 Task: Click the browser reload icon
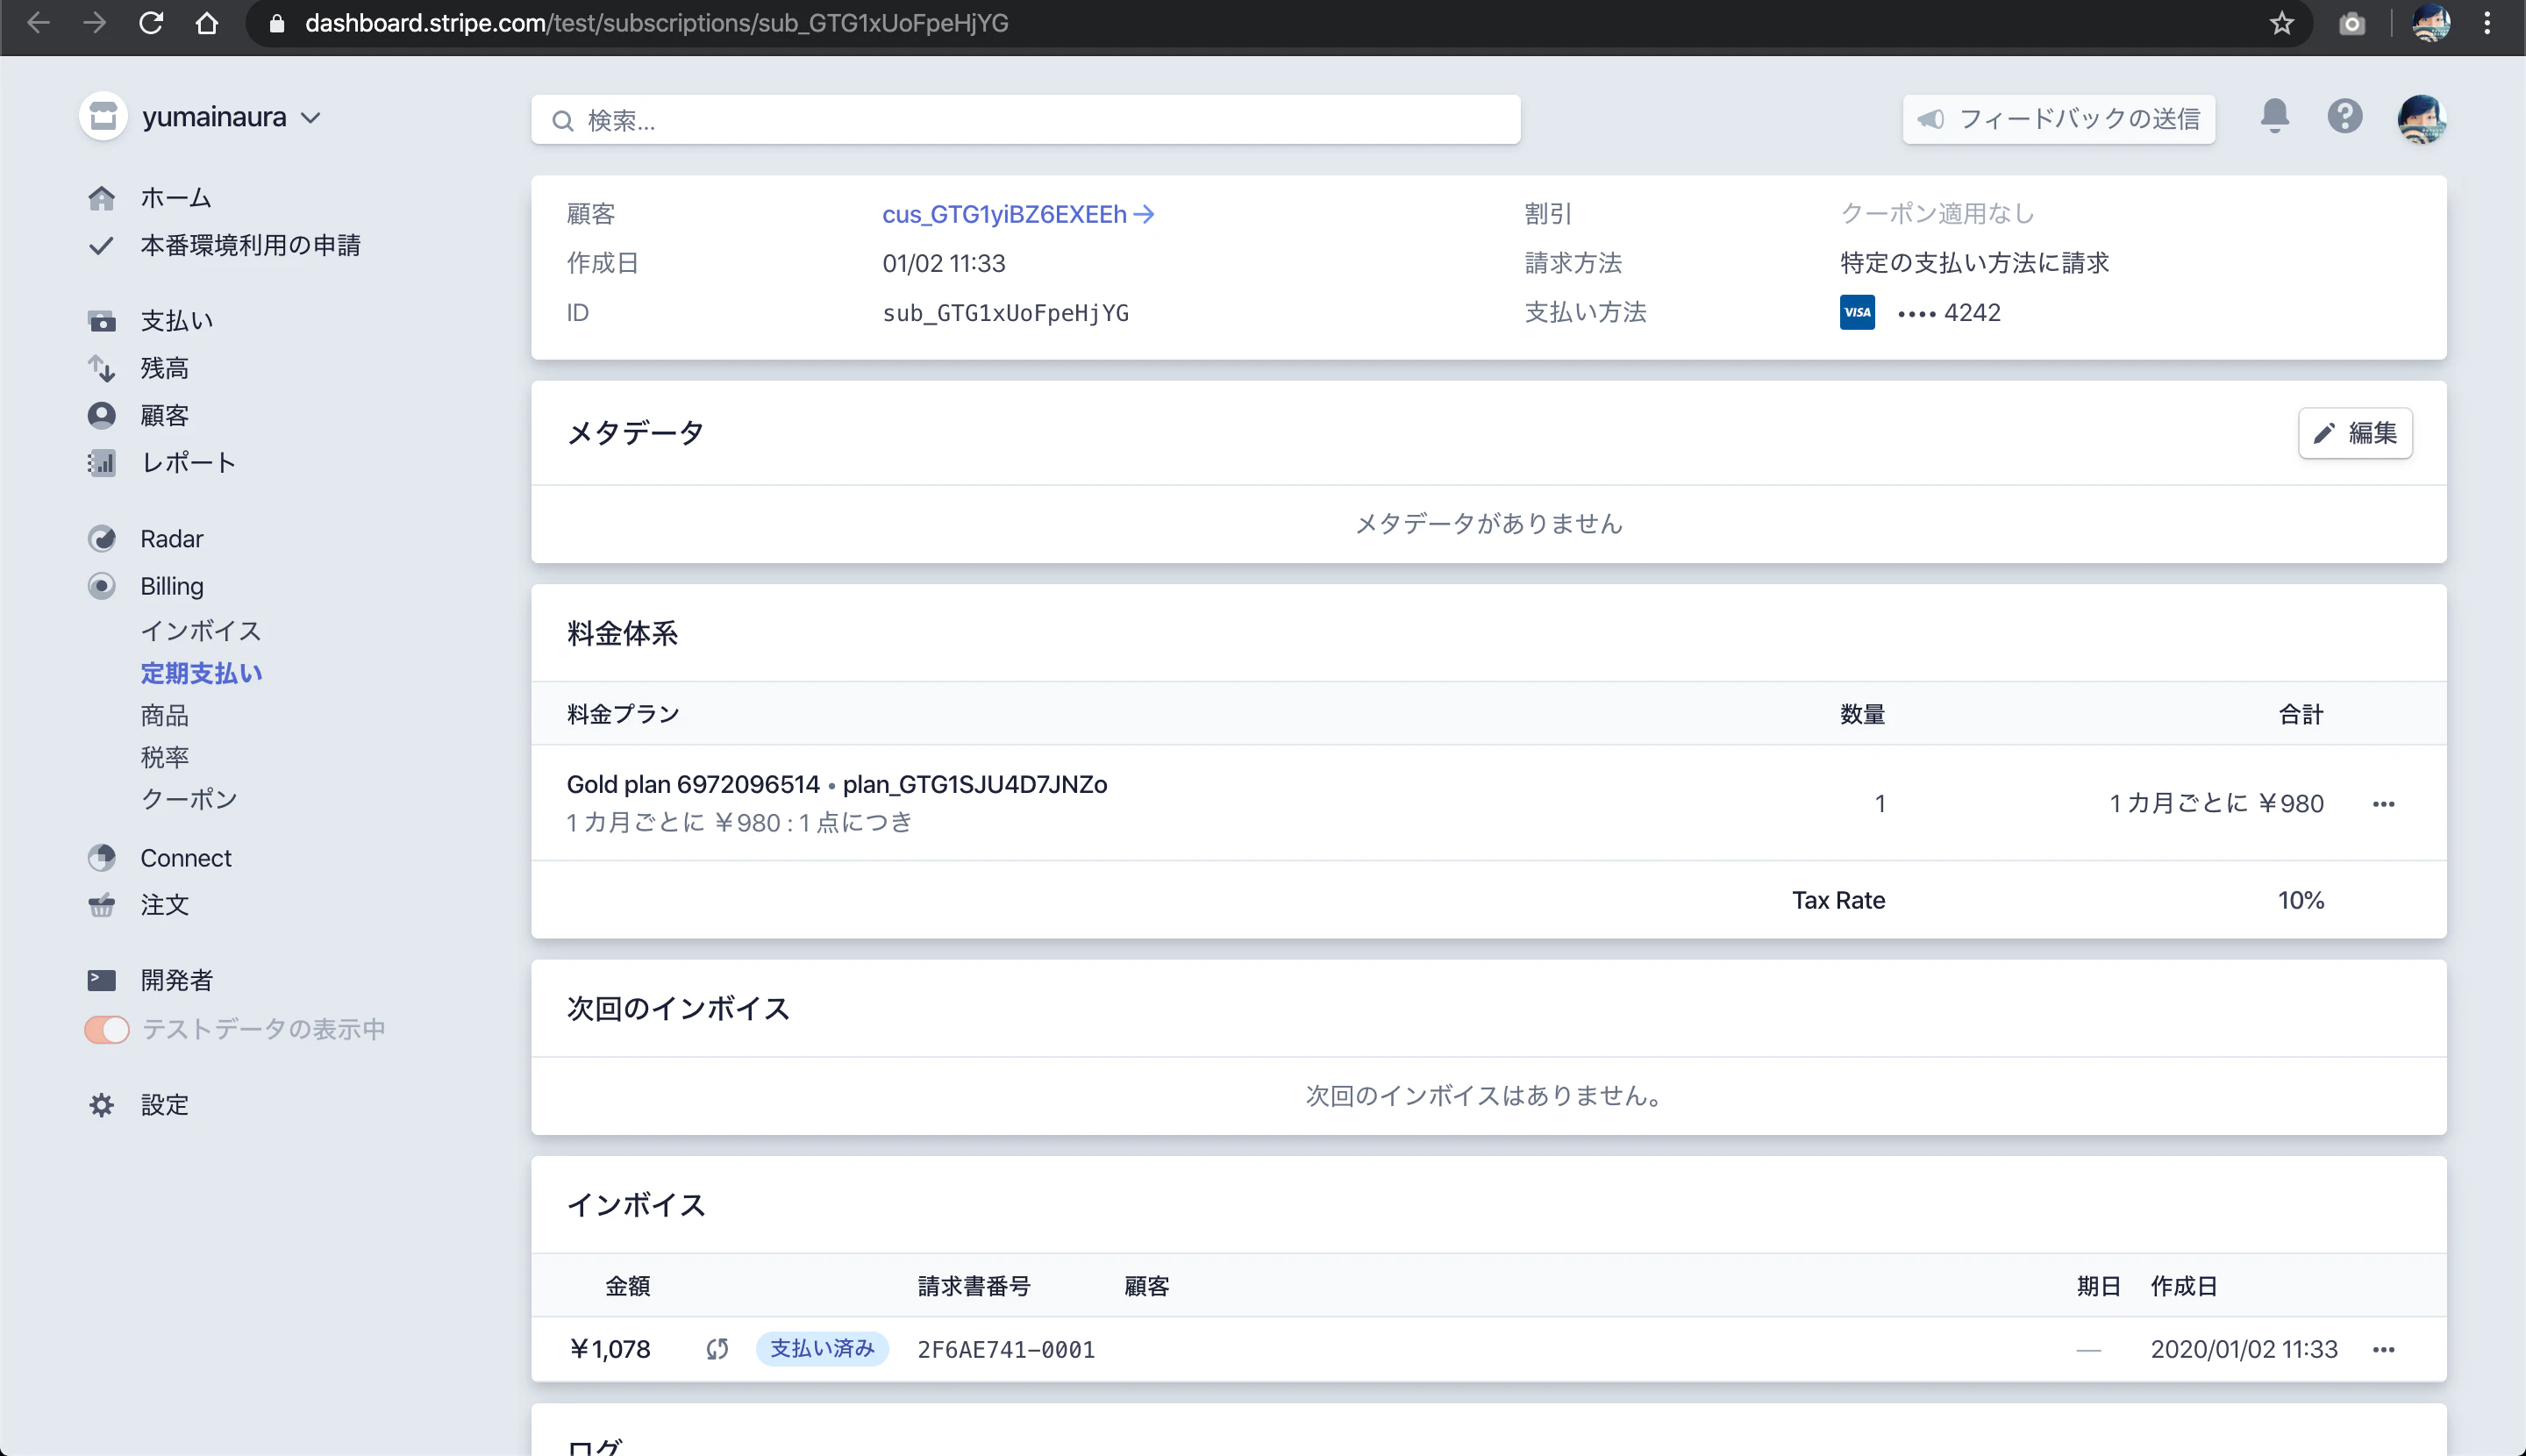[151, 23]
